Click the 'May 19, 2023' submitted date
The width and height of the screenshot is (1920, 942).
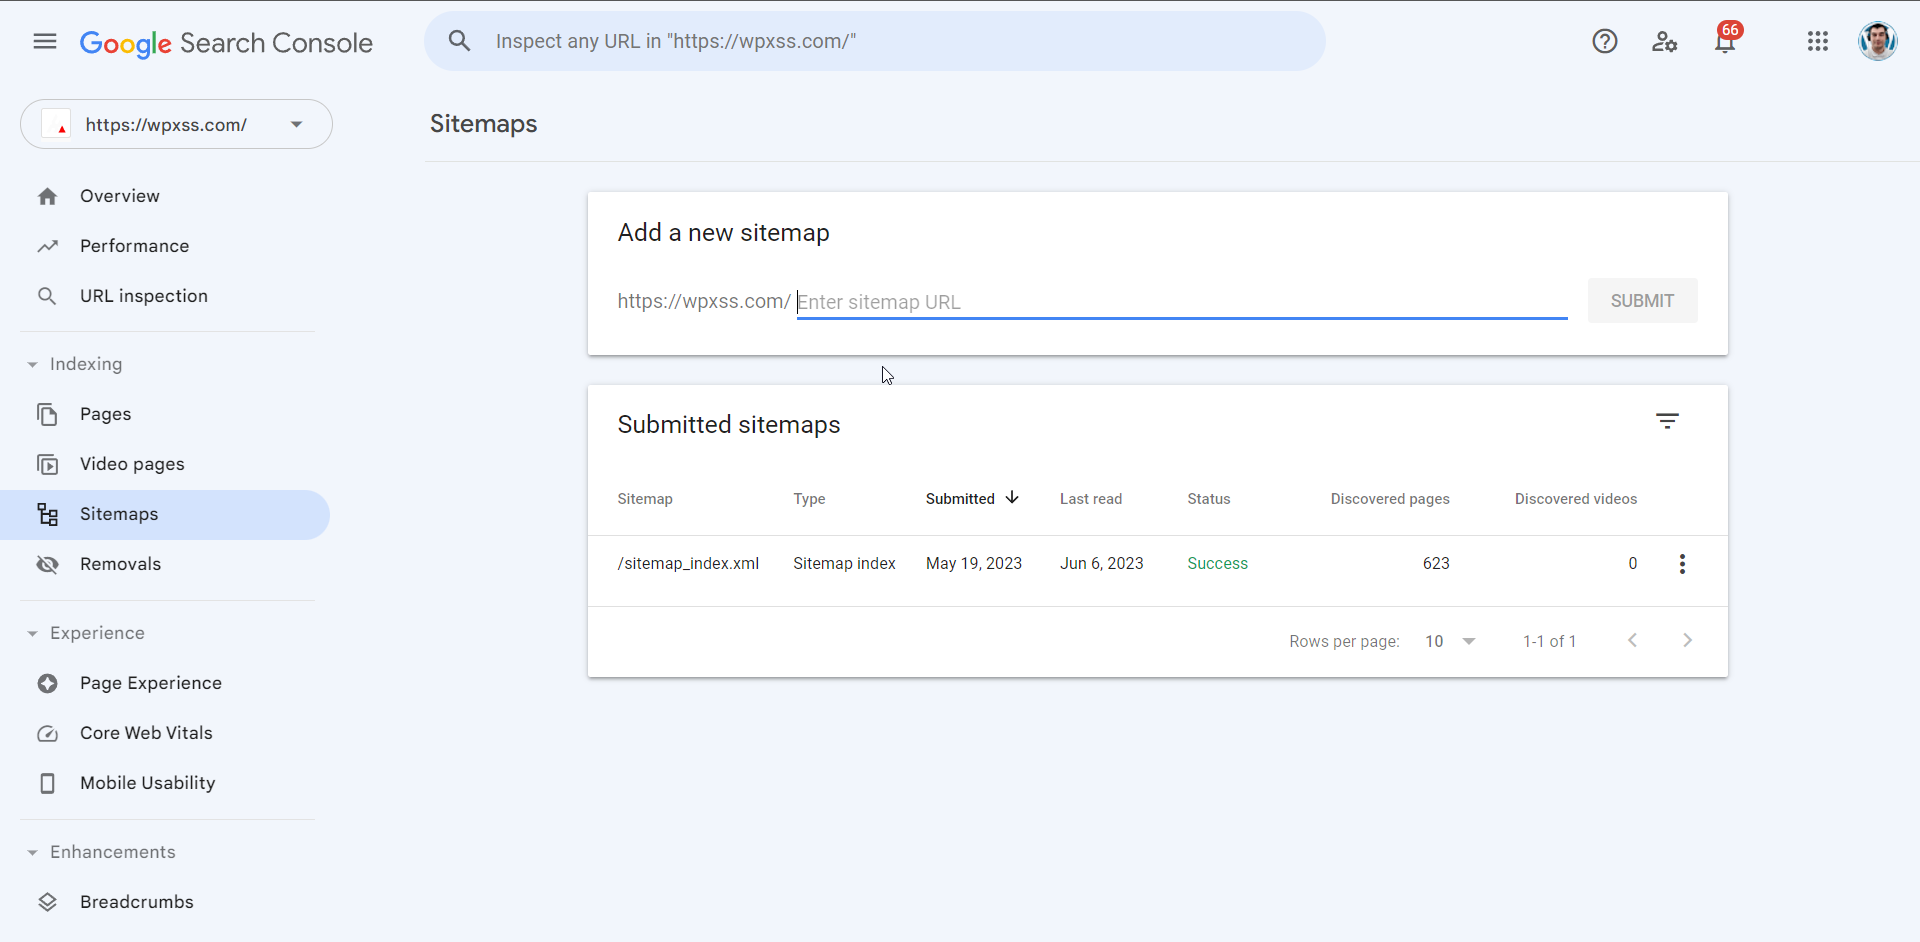point(974,564)
